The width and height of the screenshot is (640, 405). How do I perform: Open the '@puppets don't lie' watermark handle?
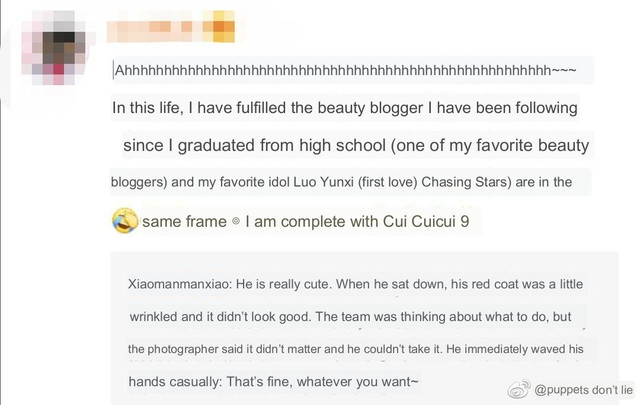[x=584, y=390]
